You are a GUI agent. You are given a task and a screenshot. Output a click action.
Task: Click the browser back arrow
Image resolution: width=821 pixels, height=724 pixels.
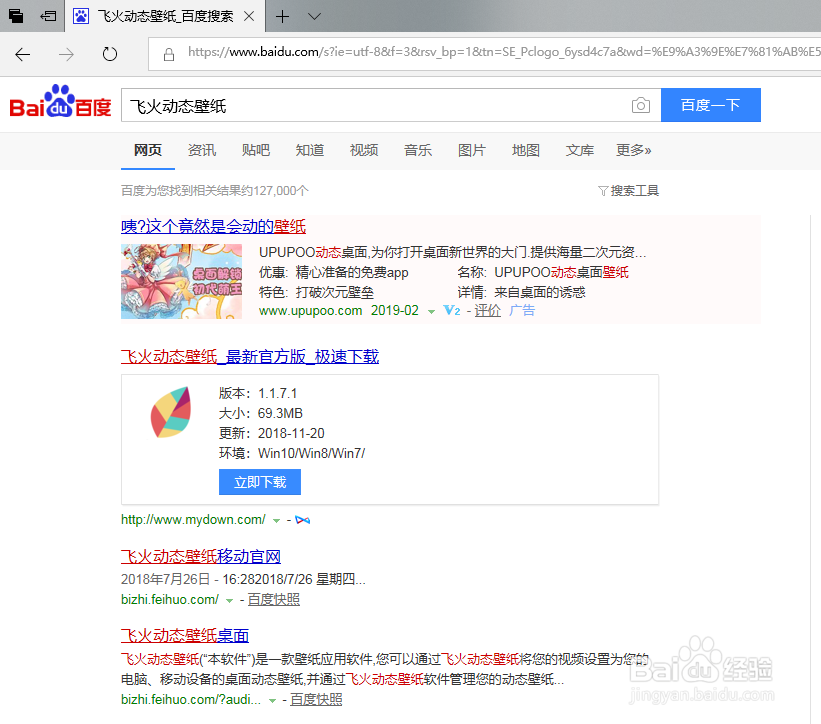point(23,54)
